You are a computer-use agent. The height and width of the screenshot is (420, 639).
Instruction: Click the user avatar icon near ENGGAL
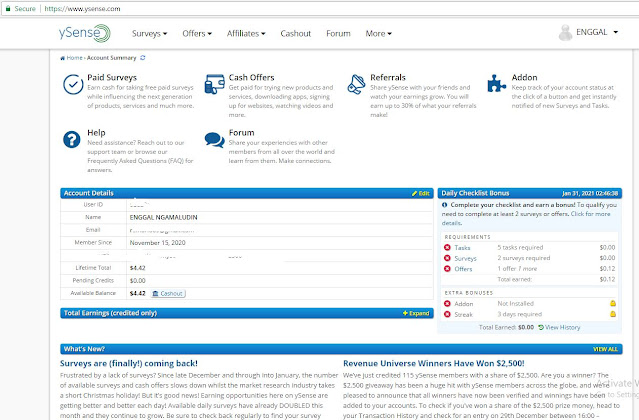[565, 33]
